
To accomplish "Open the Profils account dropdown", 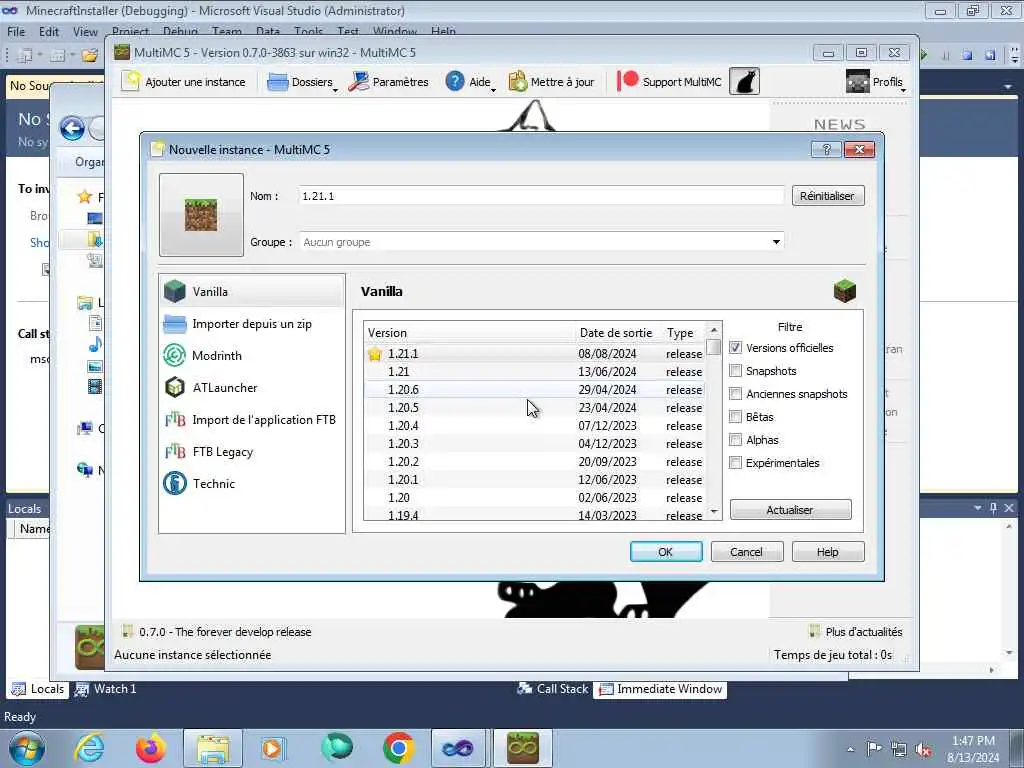I will 875,82.
